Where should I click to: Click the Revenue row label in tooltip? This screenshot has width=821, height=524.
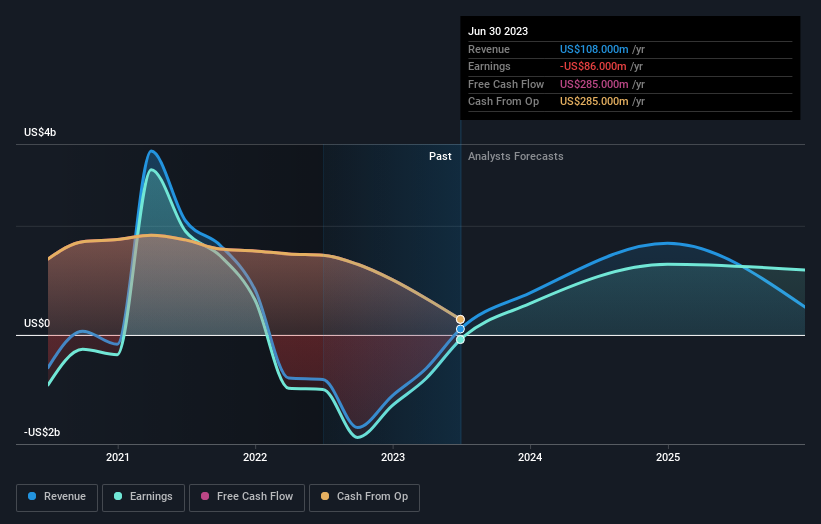pyautogui.click(x=489, y=49)
